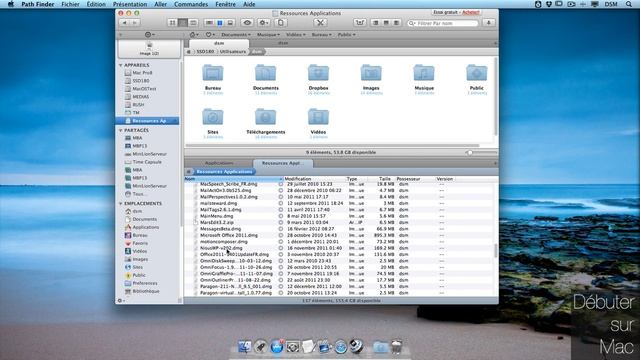Open the Présentation menu
The width and height of the screenshot is (640, 360).
coord(130,4)
